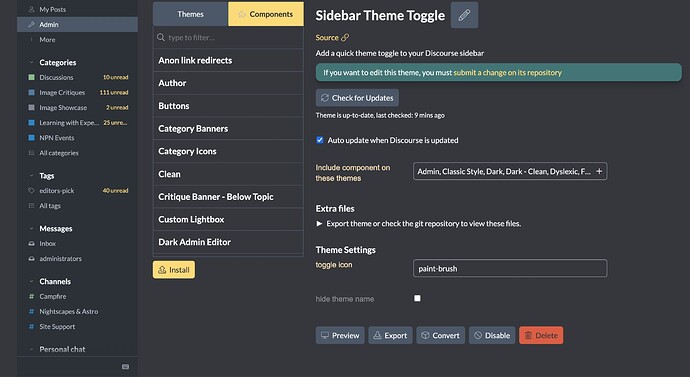
Task: Click the Discussions category color square
Action: tap(31, 77)
